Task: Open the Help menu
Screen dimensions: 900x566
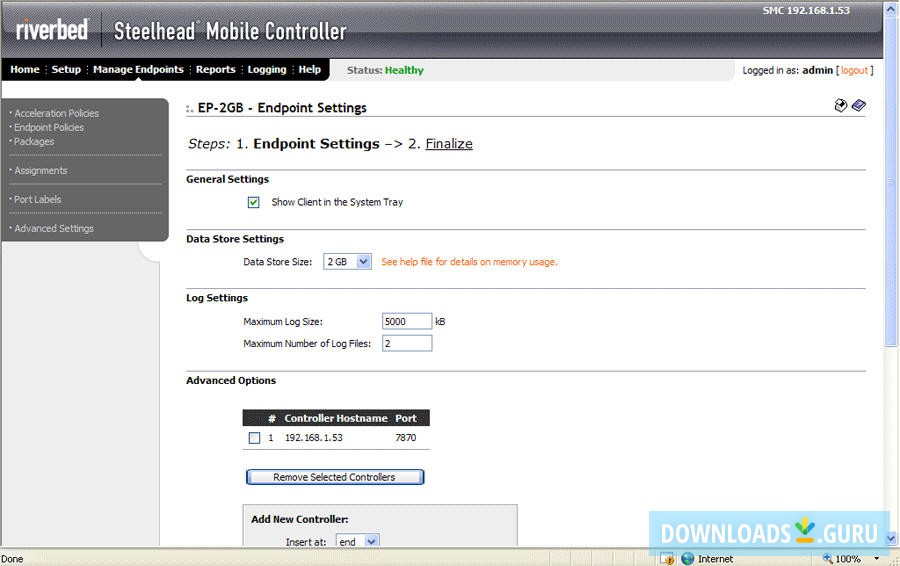Action: coord(309,69)
